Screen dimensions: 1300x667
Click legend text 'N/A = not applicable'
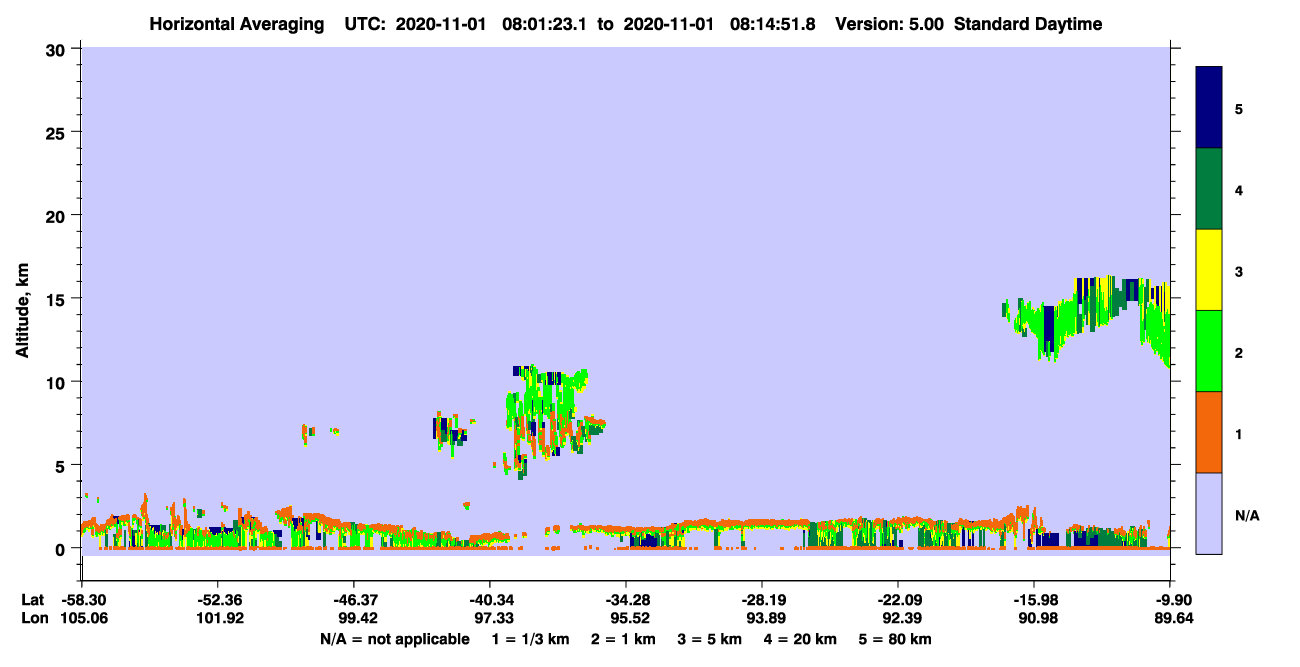(394, 640)
